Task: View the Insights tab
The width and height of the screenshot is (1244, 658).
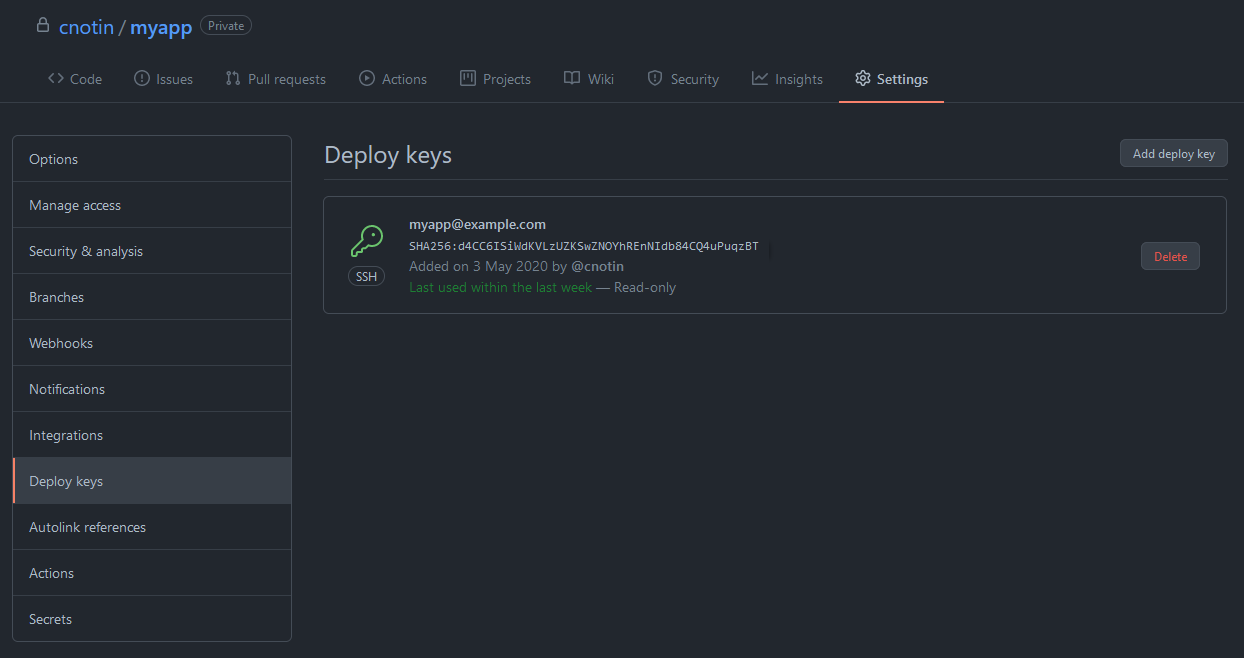Action: [x=788, y=79]
